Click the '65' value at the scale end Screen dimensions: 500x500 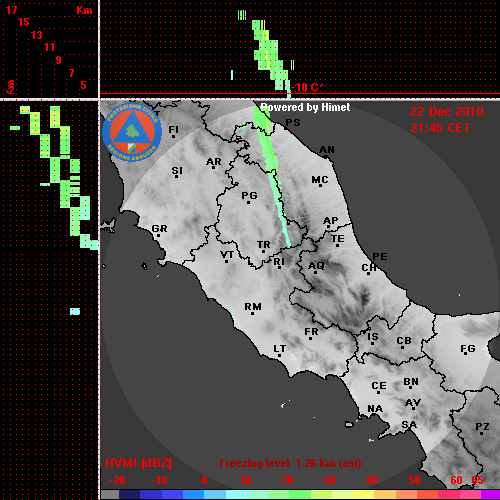tap(477, 480)
